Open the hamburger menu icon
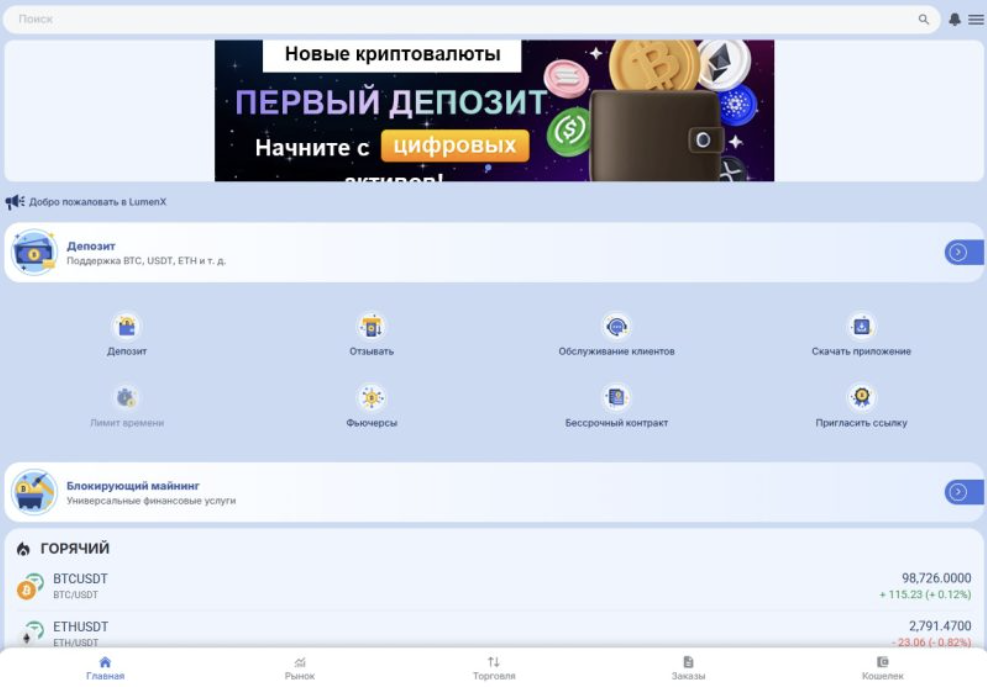 point(976,20)
